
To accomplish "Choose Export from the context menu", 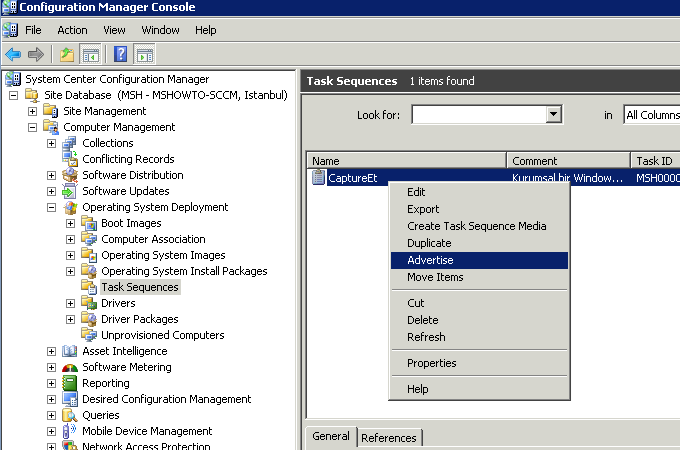I will point(479,209).
